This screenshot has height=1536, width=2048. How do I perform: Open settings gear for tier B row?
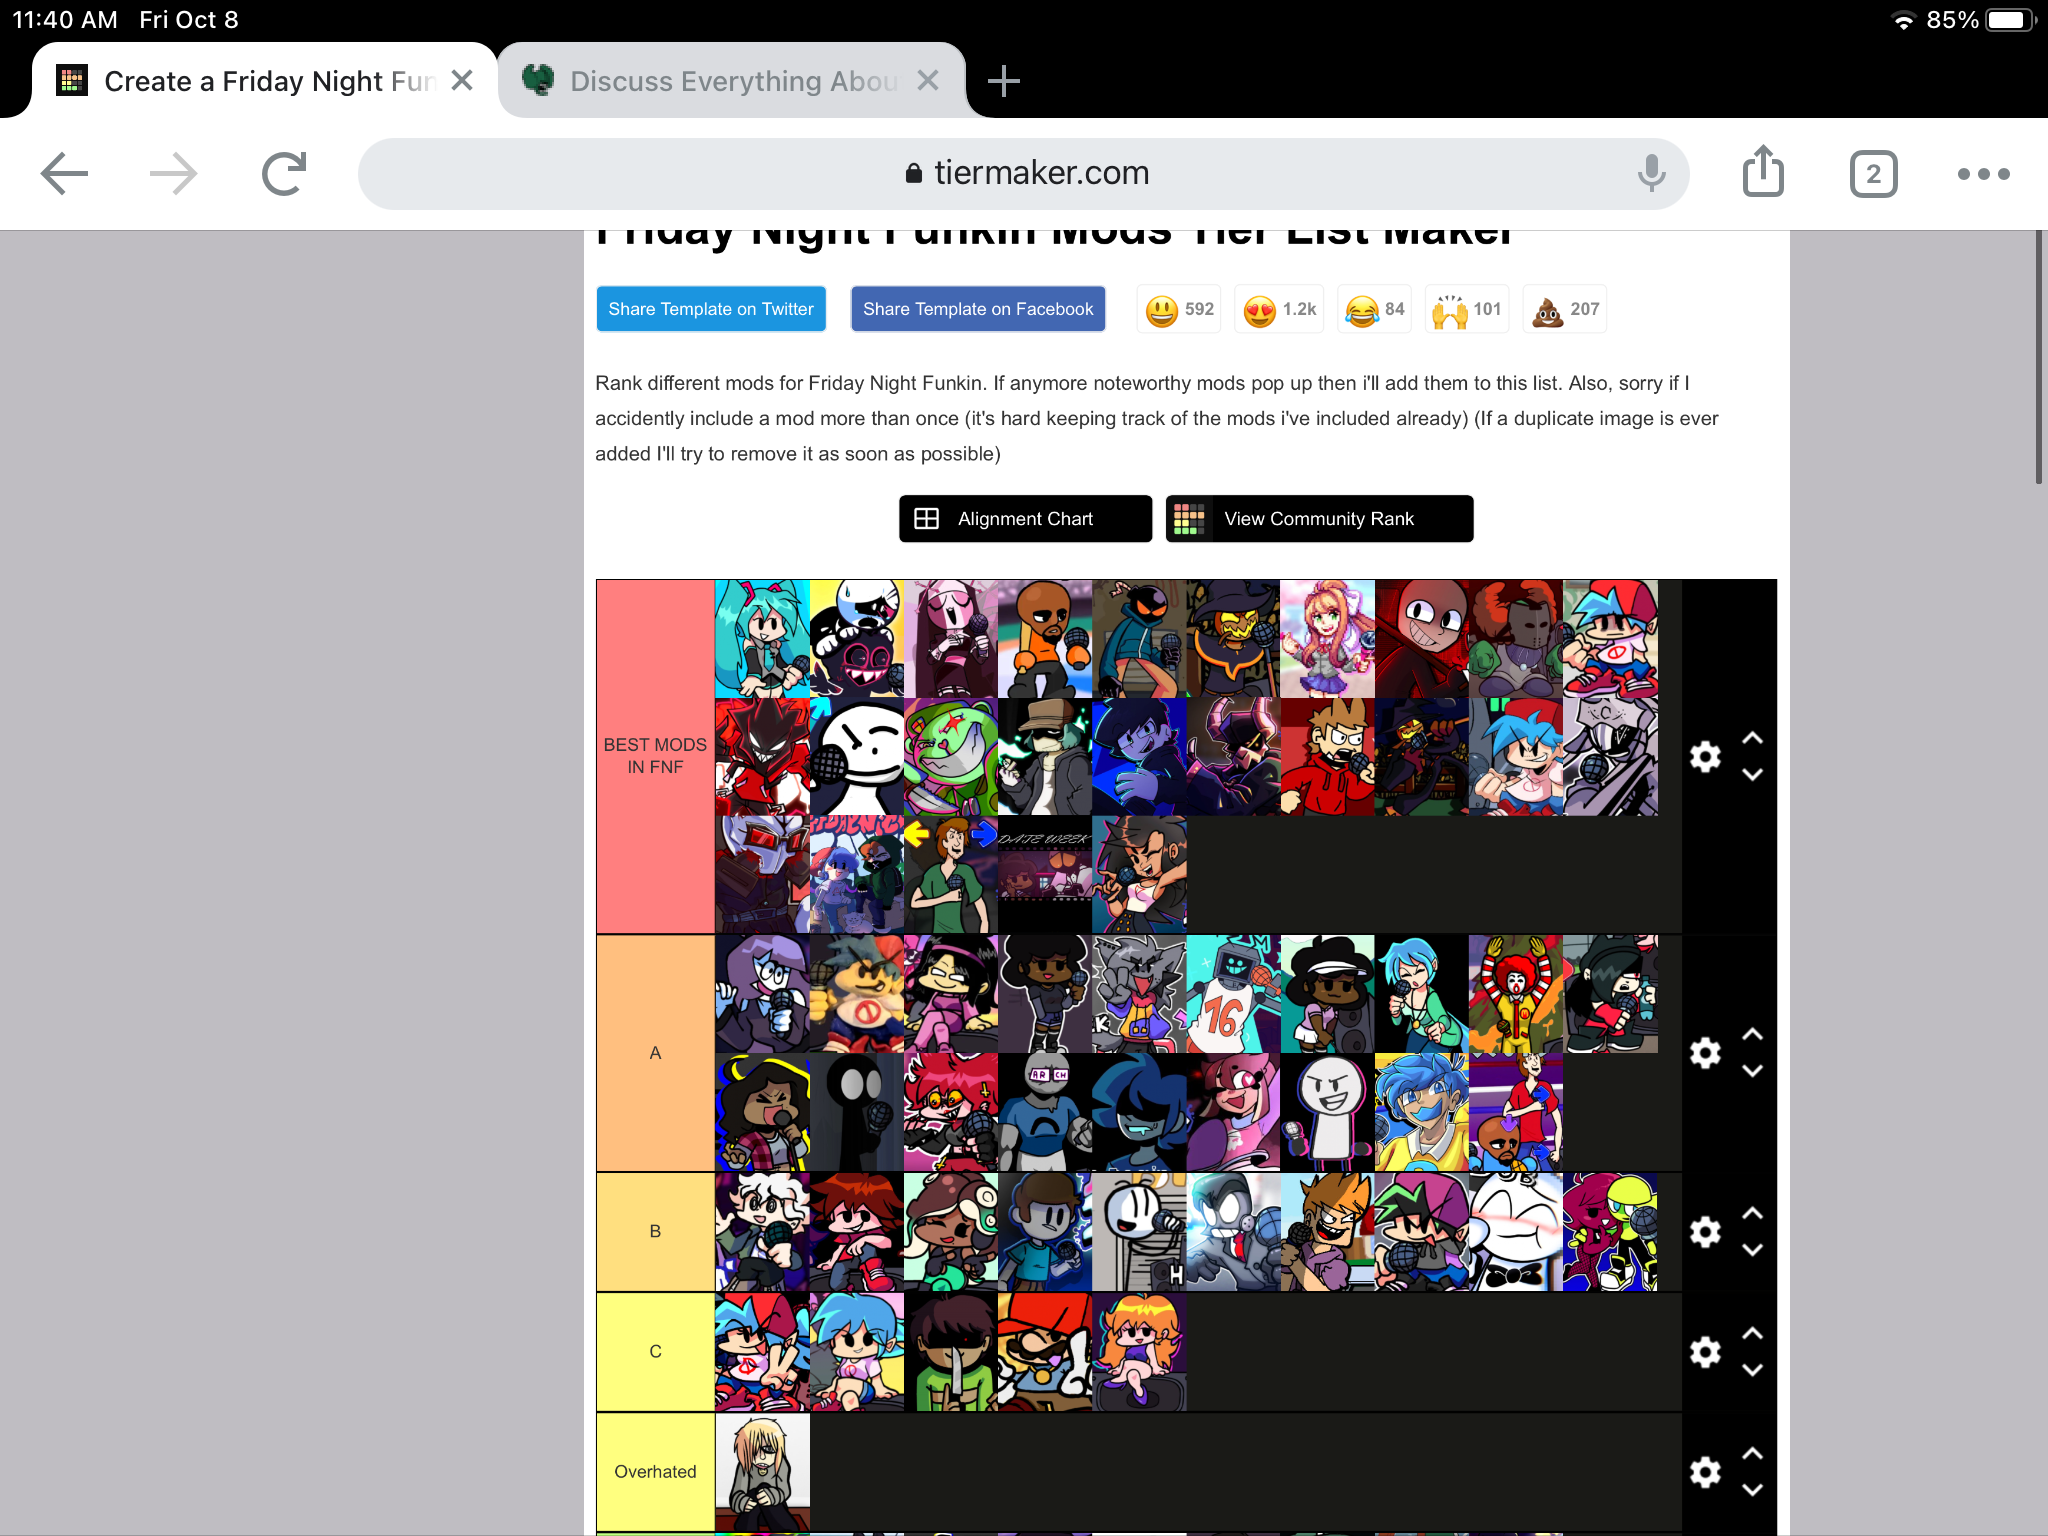[x=1705, y=1232]
